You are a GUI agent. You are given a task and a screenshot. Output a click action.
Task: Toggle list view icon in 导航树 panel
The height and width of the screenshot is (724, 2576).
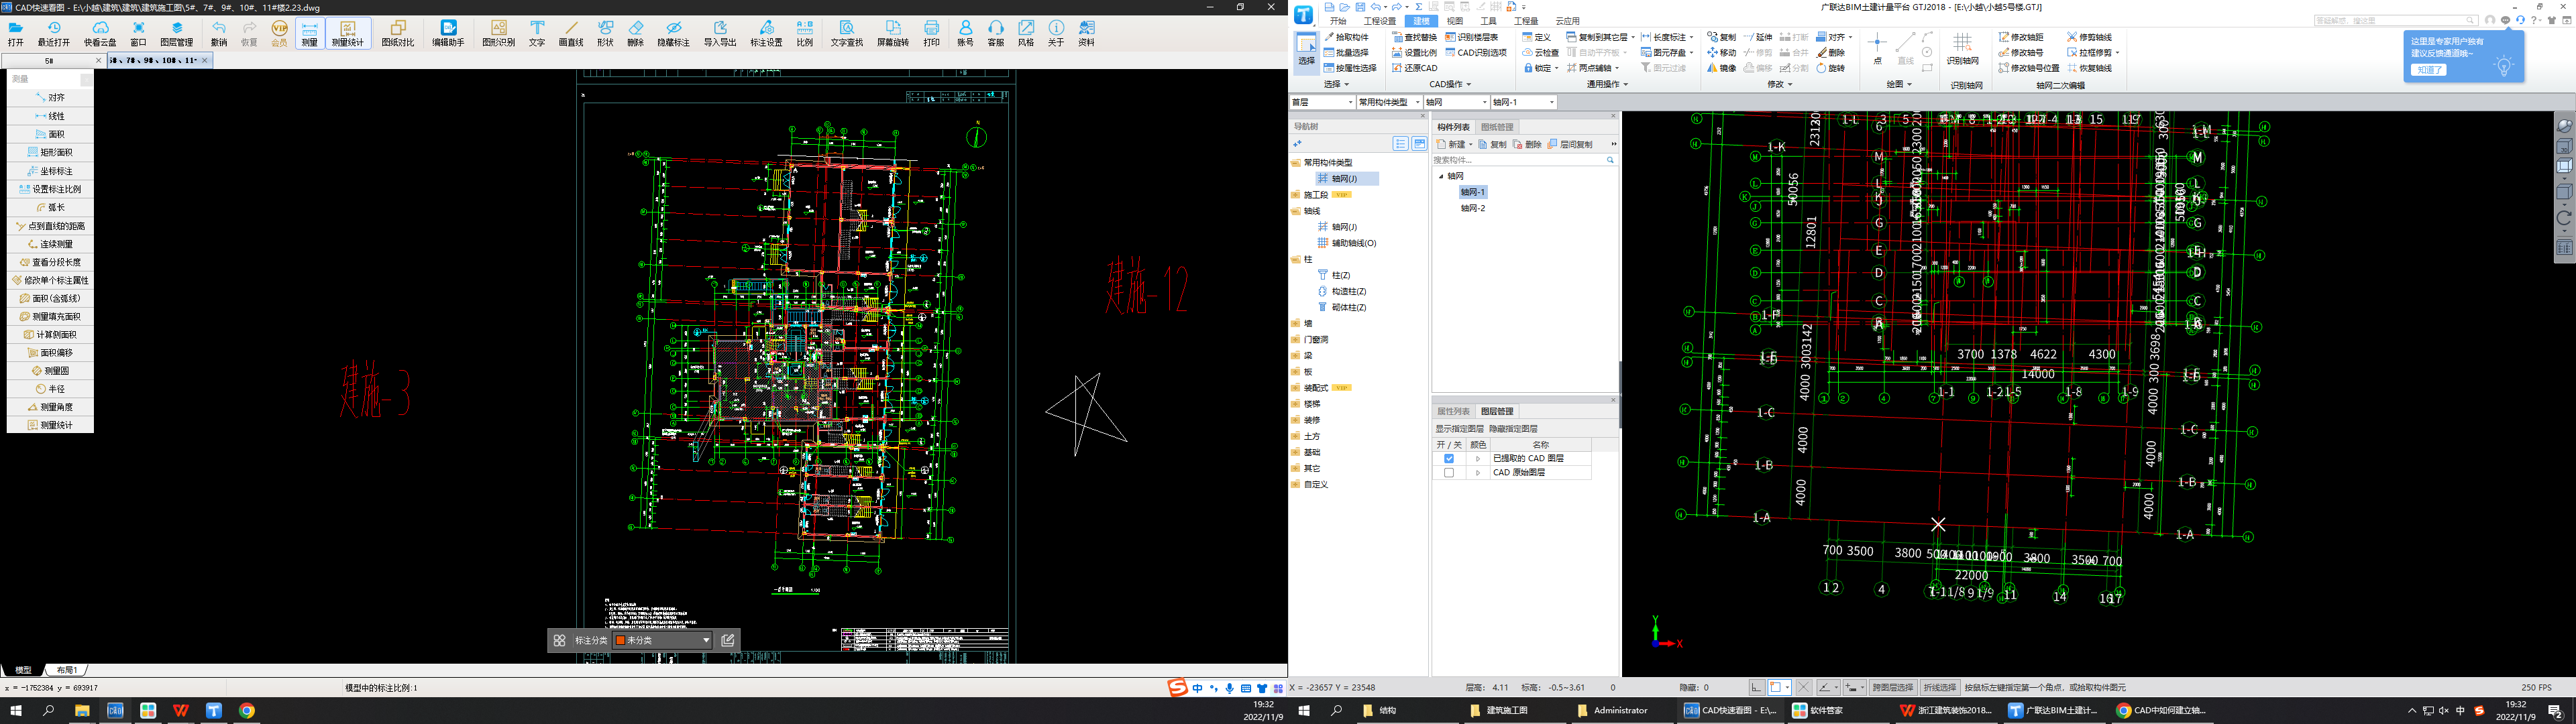(1400, 144)
